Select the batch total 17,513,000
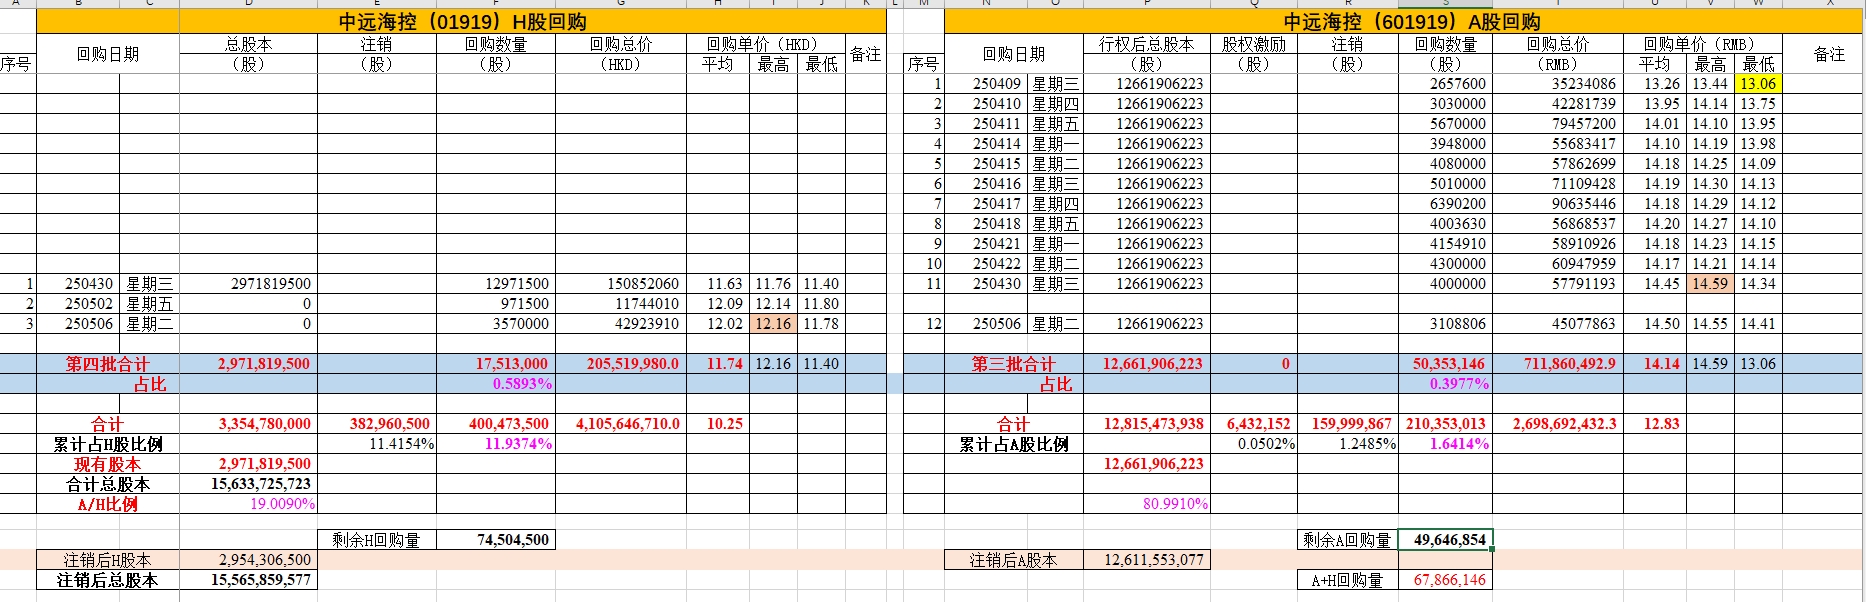 click(x=496, y=364)
